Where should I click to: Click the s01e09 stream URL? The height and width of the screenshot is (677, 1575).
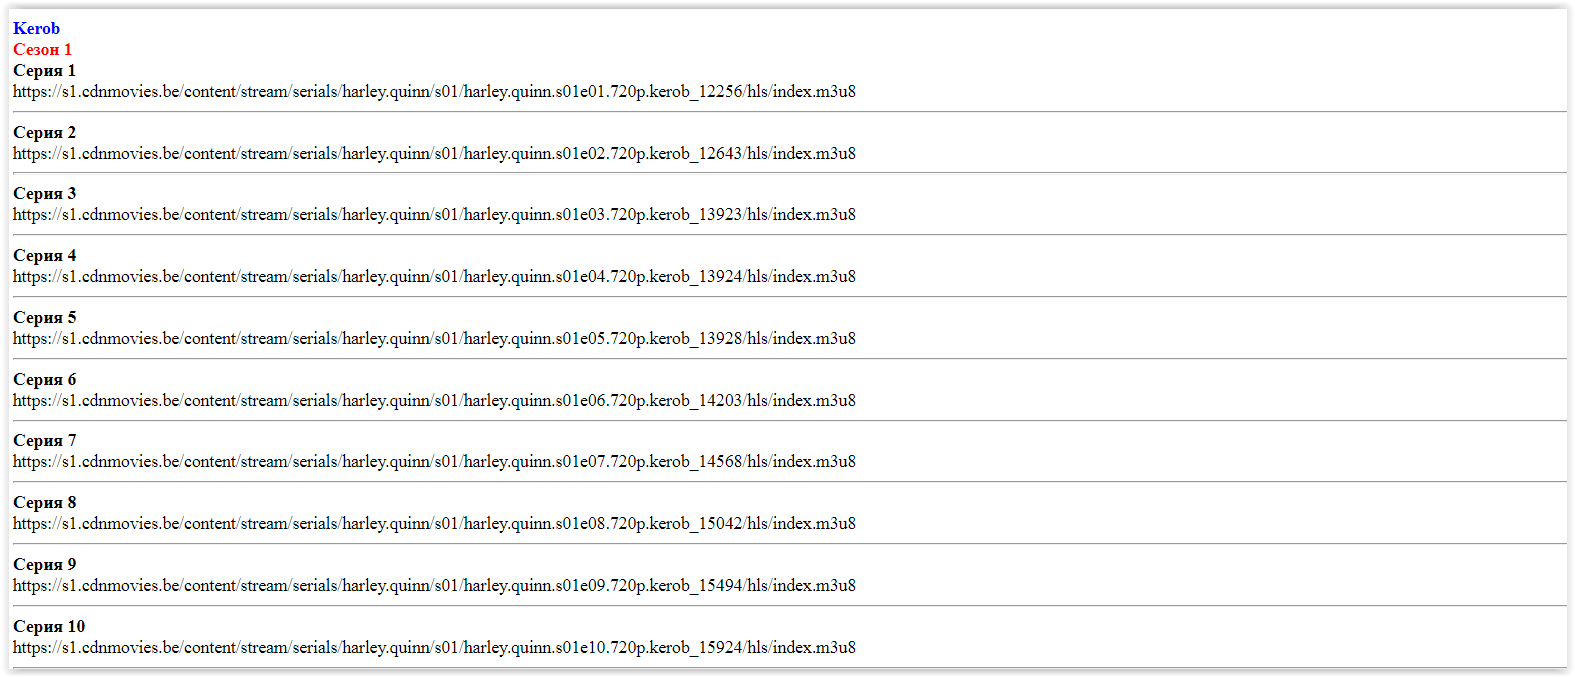tap(434, 585)
